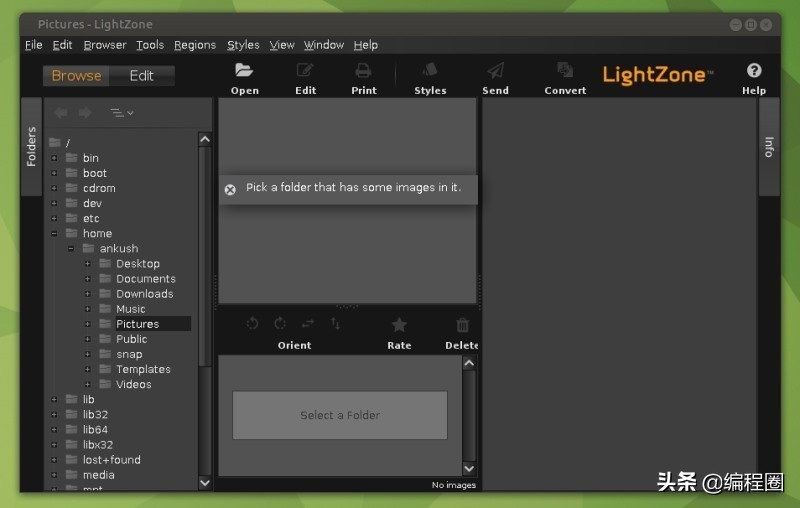Screen dimensions: 800x508
Task: Select the media folder
Action: click(98, 475)
